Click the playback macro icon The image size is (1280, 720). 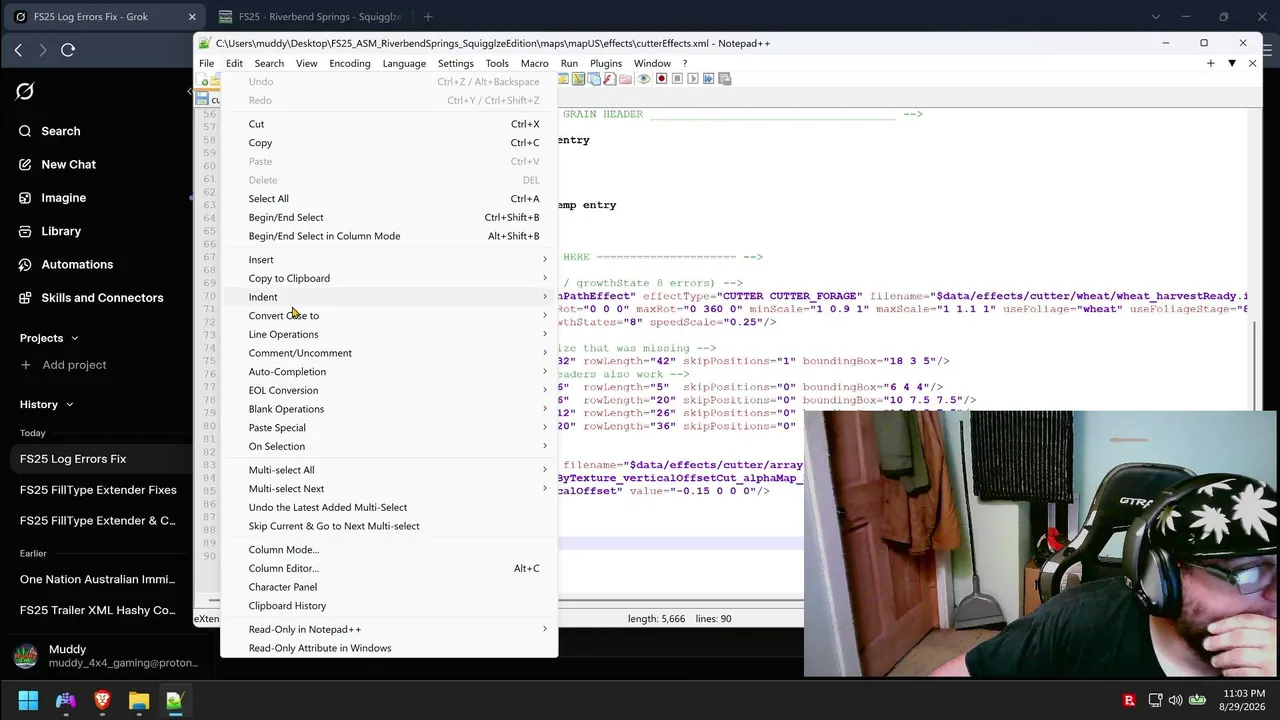click(693, 79)
